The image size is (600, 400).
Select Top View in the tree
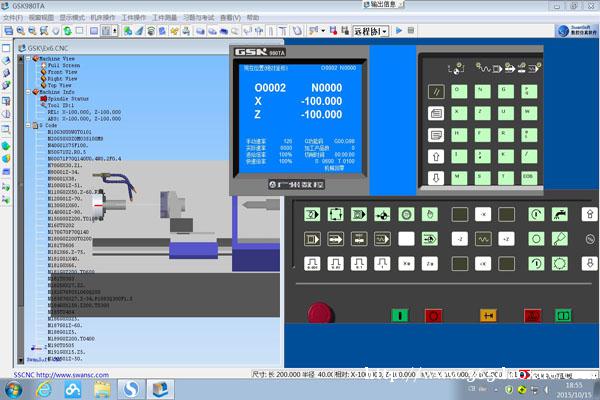click(59, 87)
